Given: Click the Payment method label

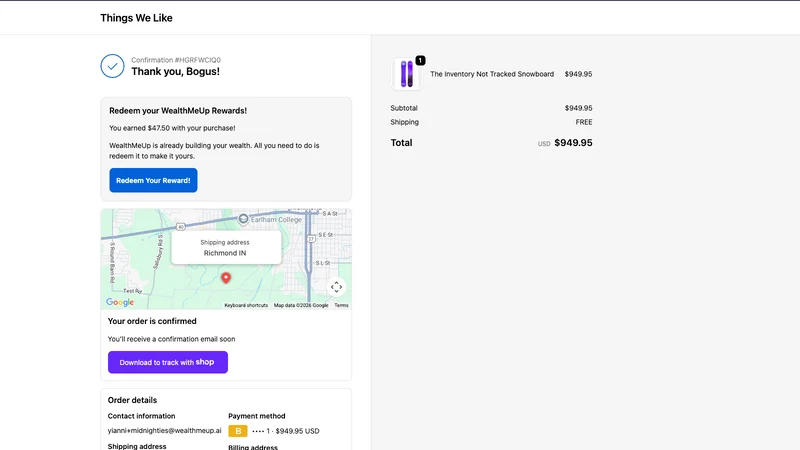Looking at the screenshot, I should tap(257, 416).
